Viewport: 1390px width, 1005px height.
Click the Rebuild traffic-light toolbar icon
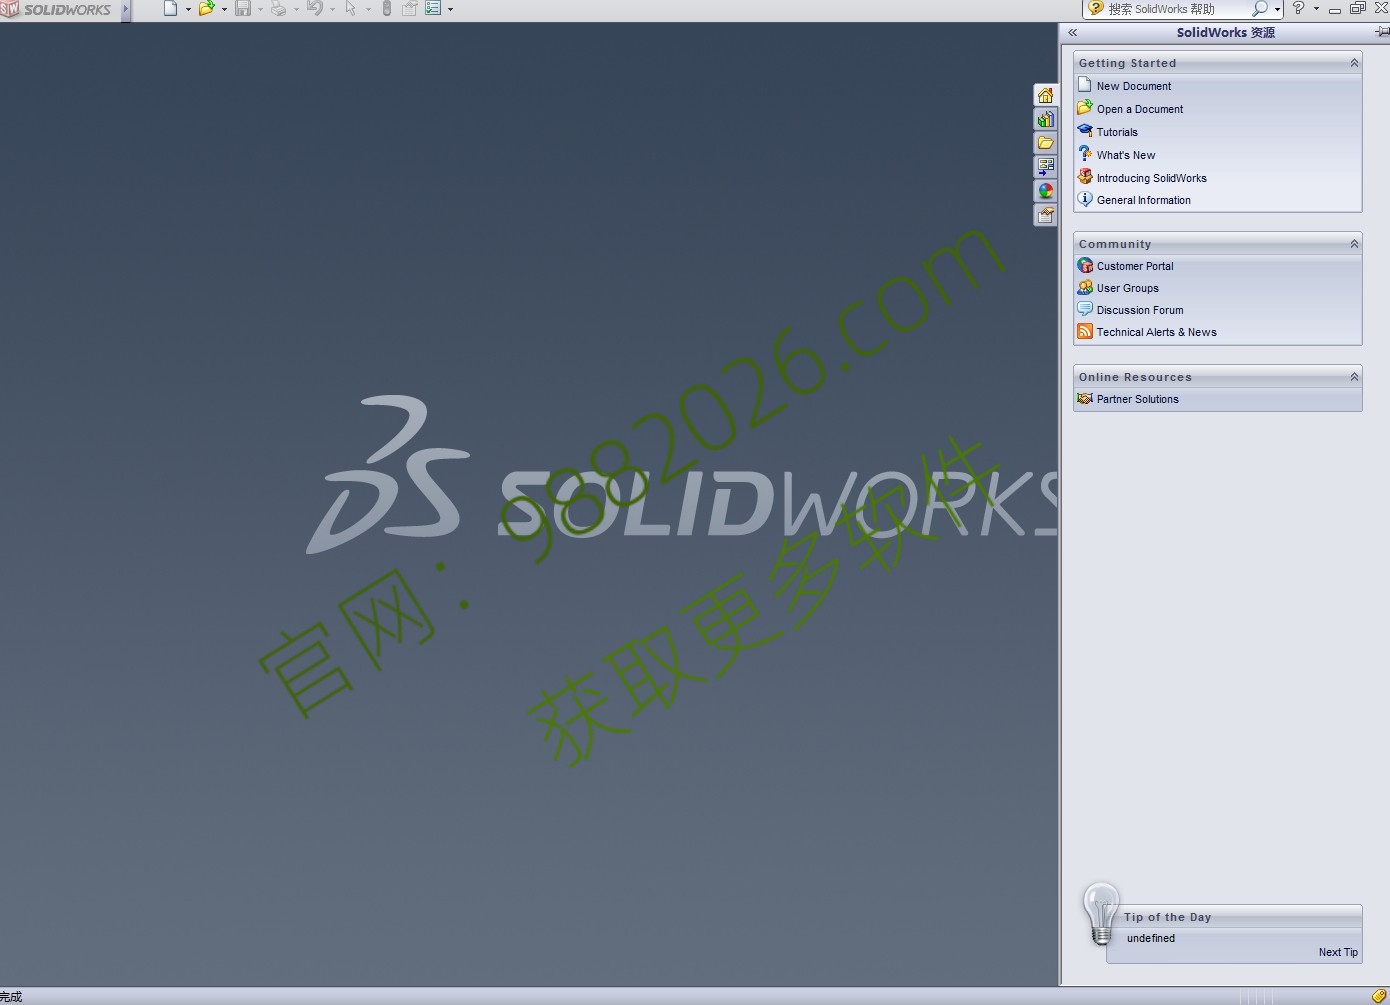[387, 9]
